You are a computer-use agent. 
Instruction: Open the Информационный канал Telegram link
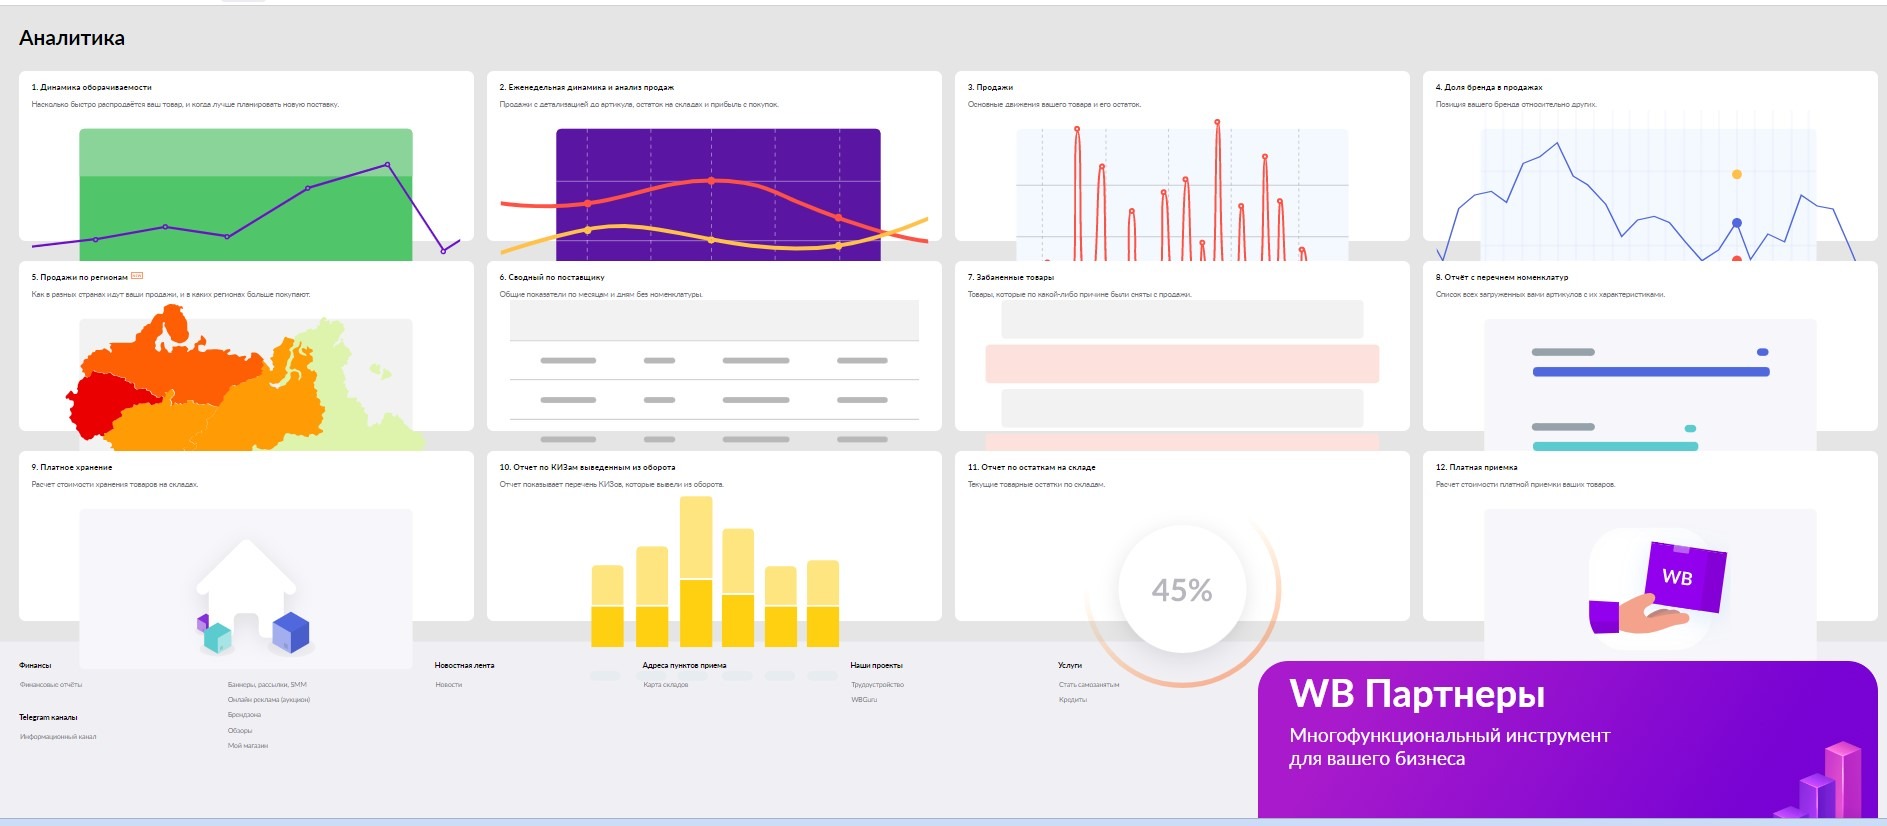click(x=58, y=737)
